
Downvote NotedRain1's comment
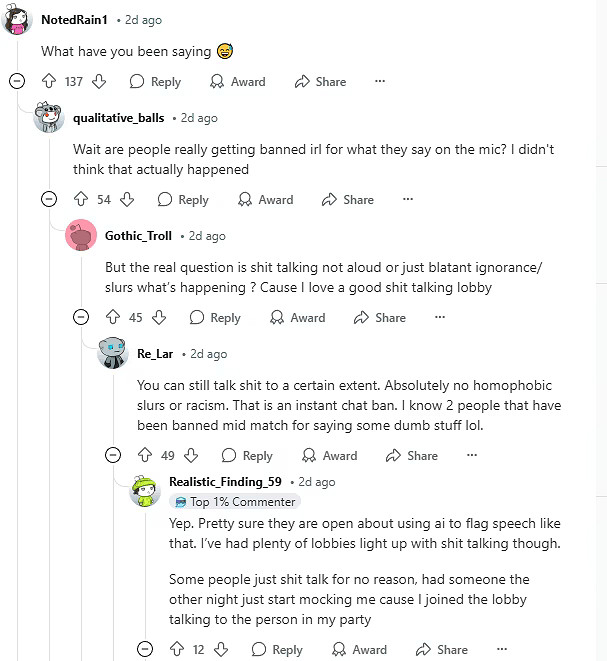99,82
